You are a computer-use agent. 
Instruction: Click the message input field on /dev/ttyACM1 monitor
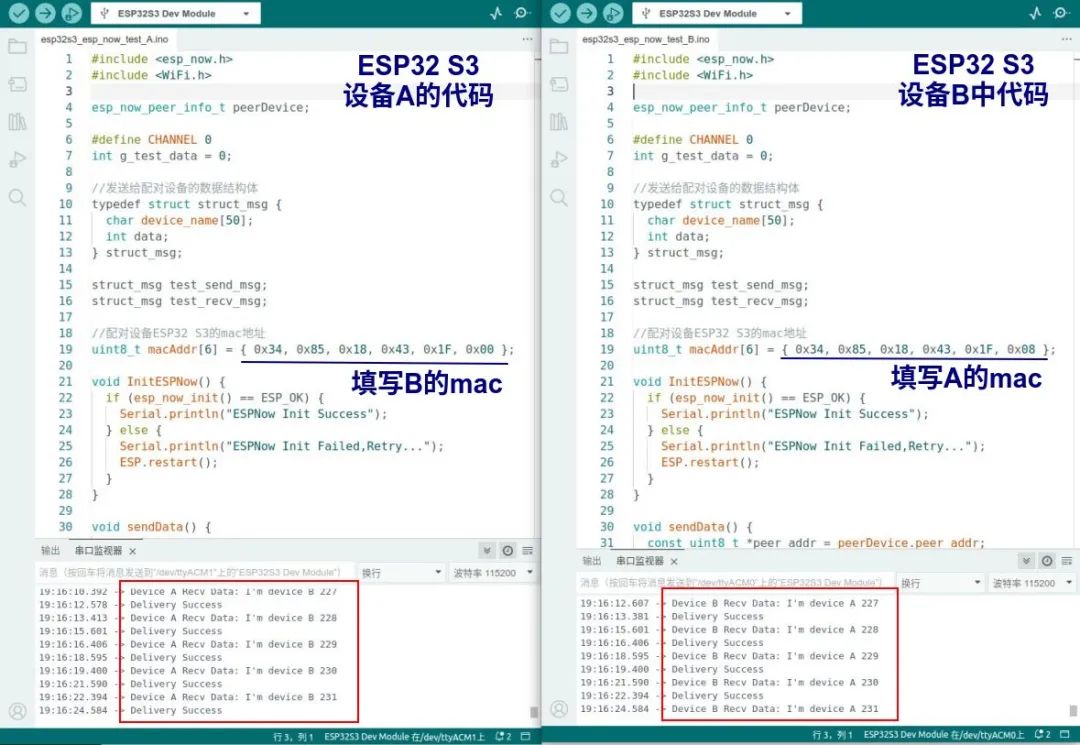(195, 573)
